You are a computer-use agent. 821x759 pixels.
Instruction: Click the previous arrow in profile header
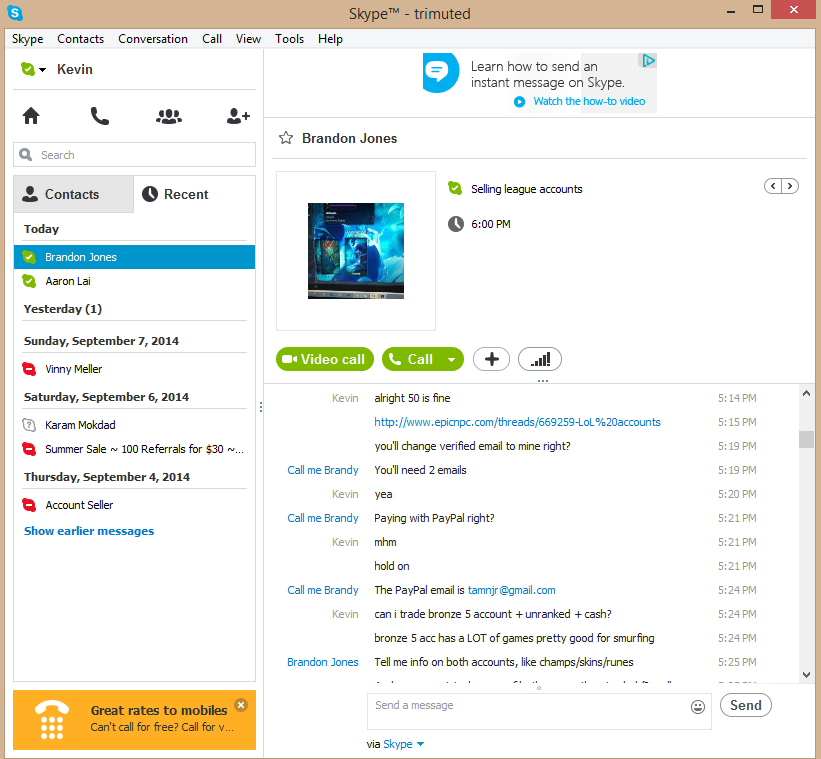point(773,186)
